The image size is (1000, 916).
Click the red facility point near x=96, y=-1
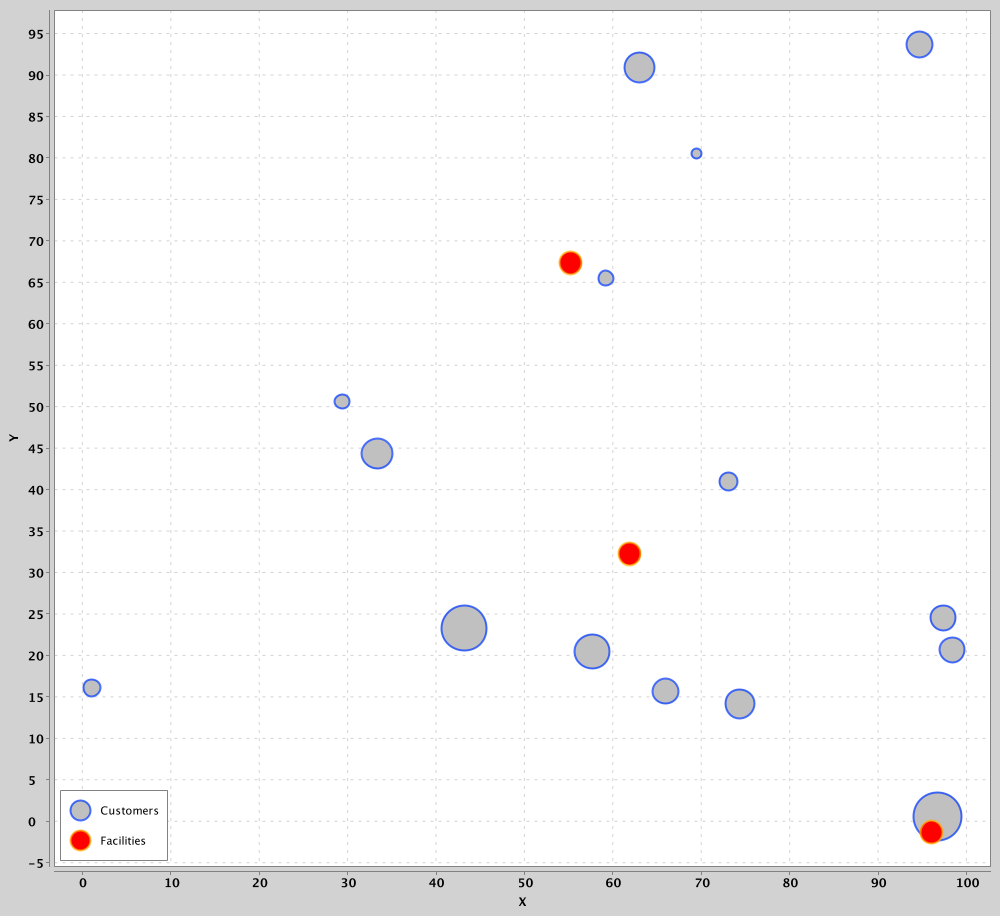pyautogui.click(x=931, y=832)
